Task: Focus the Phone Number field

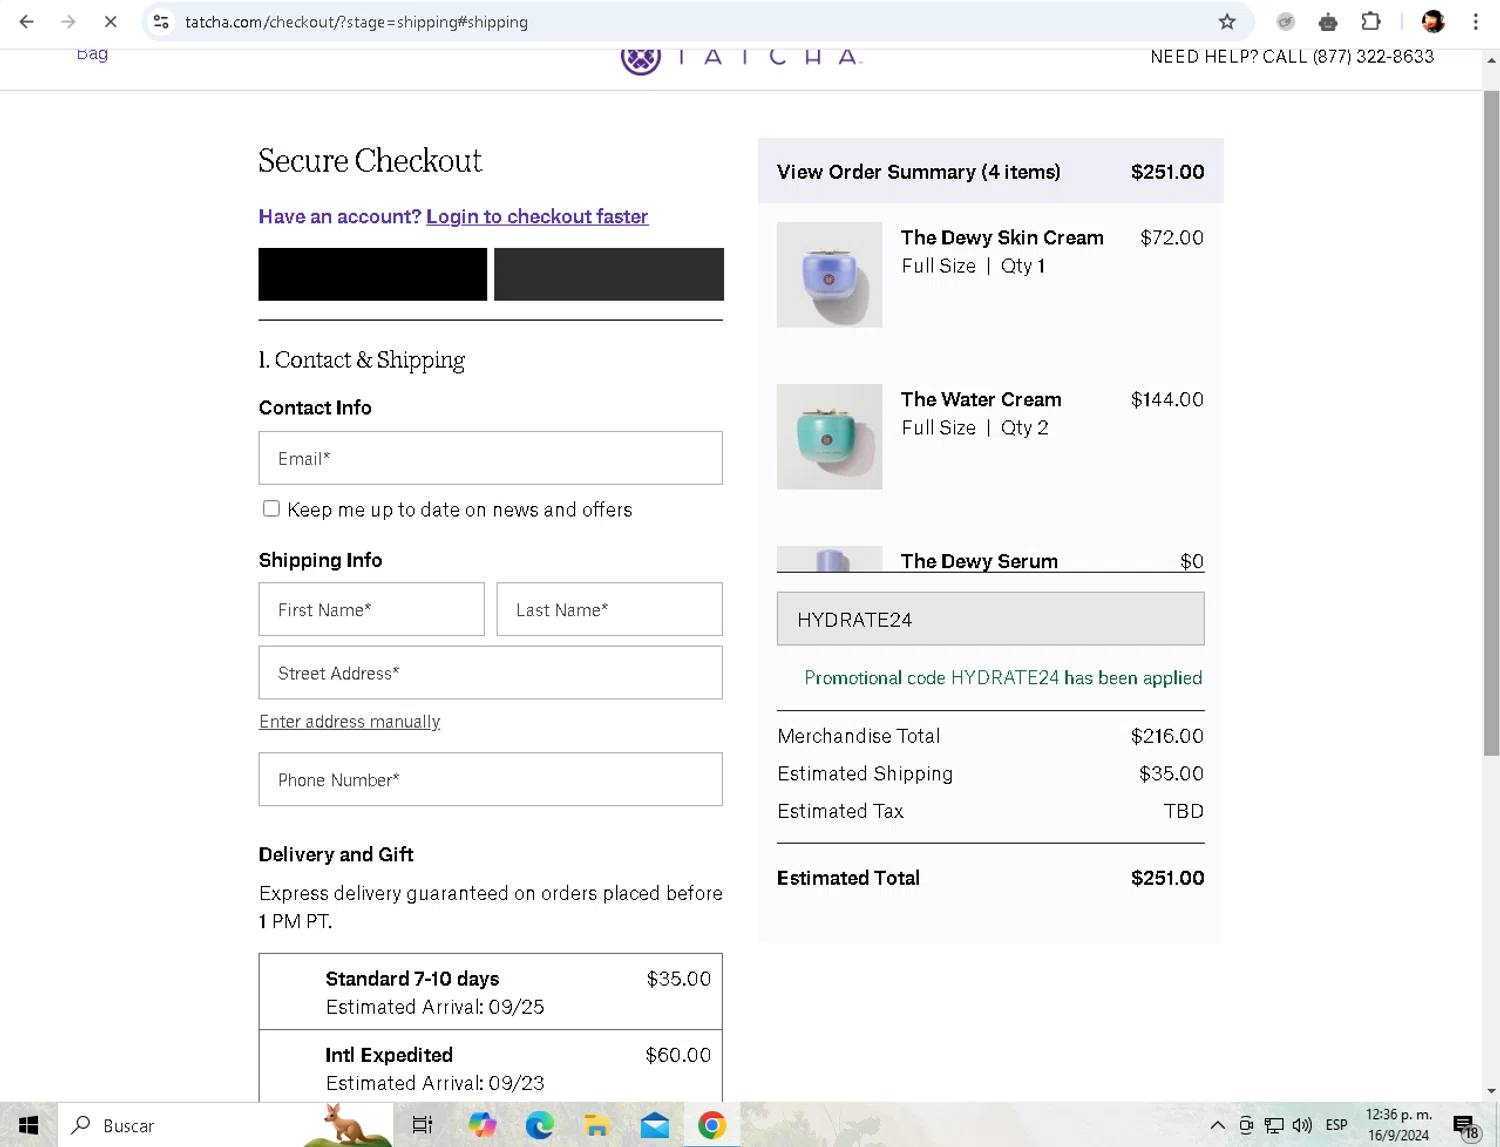Action: tap(490, 779)
